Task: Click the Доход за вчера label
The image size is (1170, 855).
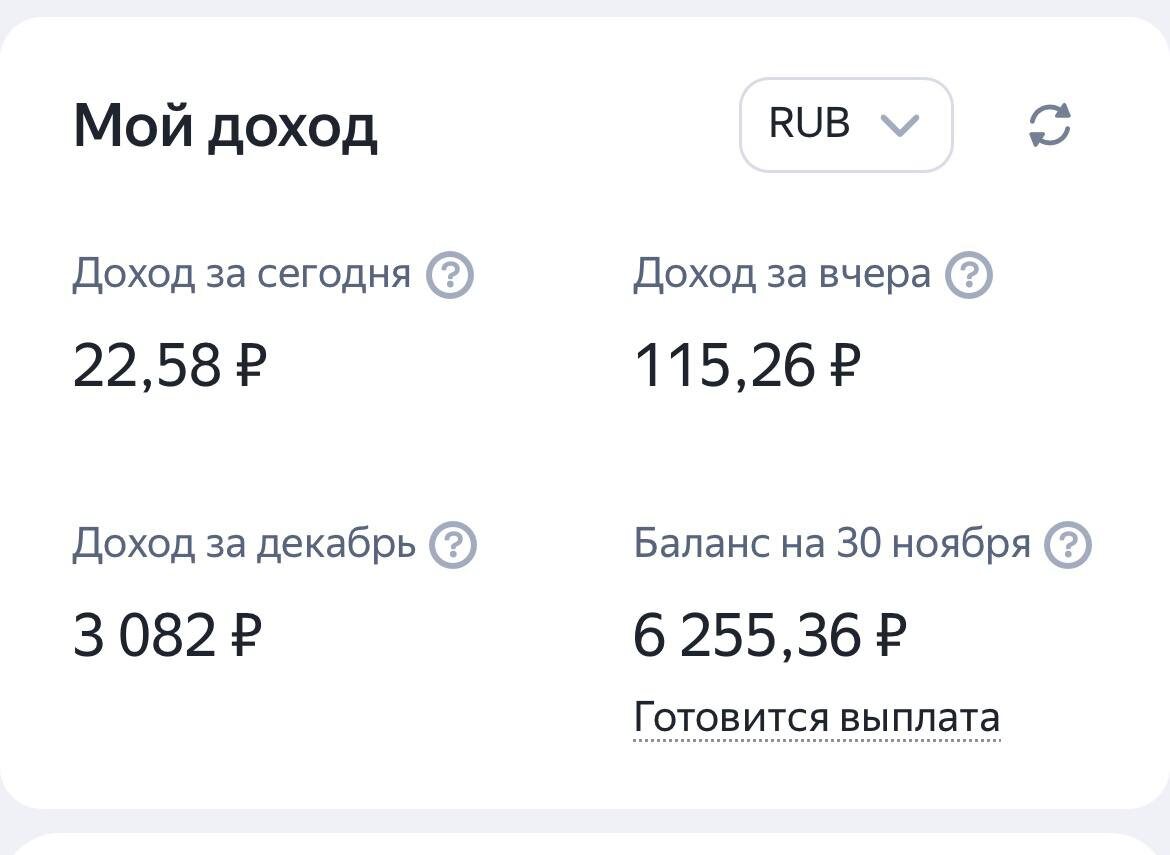Action: point(782,273)
